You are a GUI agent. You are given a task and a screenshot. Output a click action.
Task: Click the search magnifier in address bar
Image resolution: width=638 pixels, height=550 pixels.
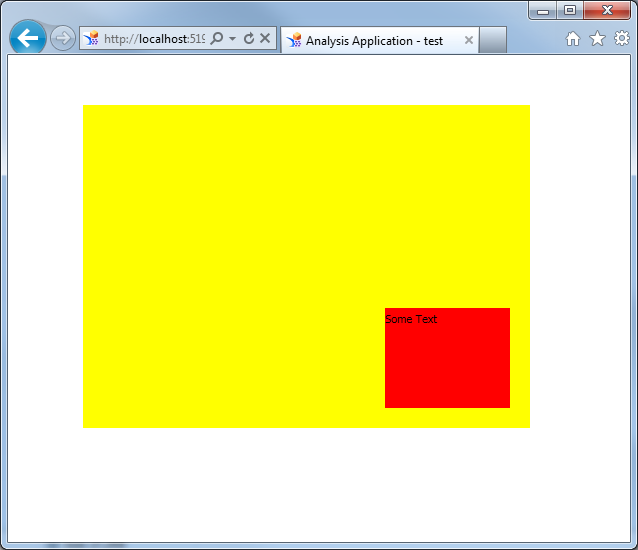tap(217, 39)
